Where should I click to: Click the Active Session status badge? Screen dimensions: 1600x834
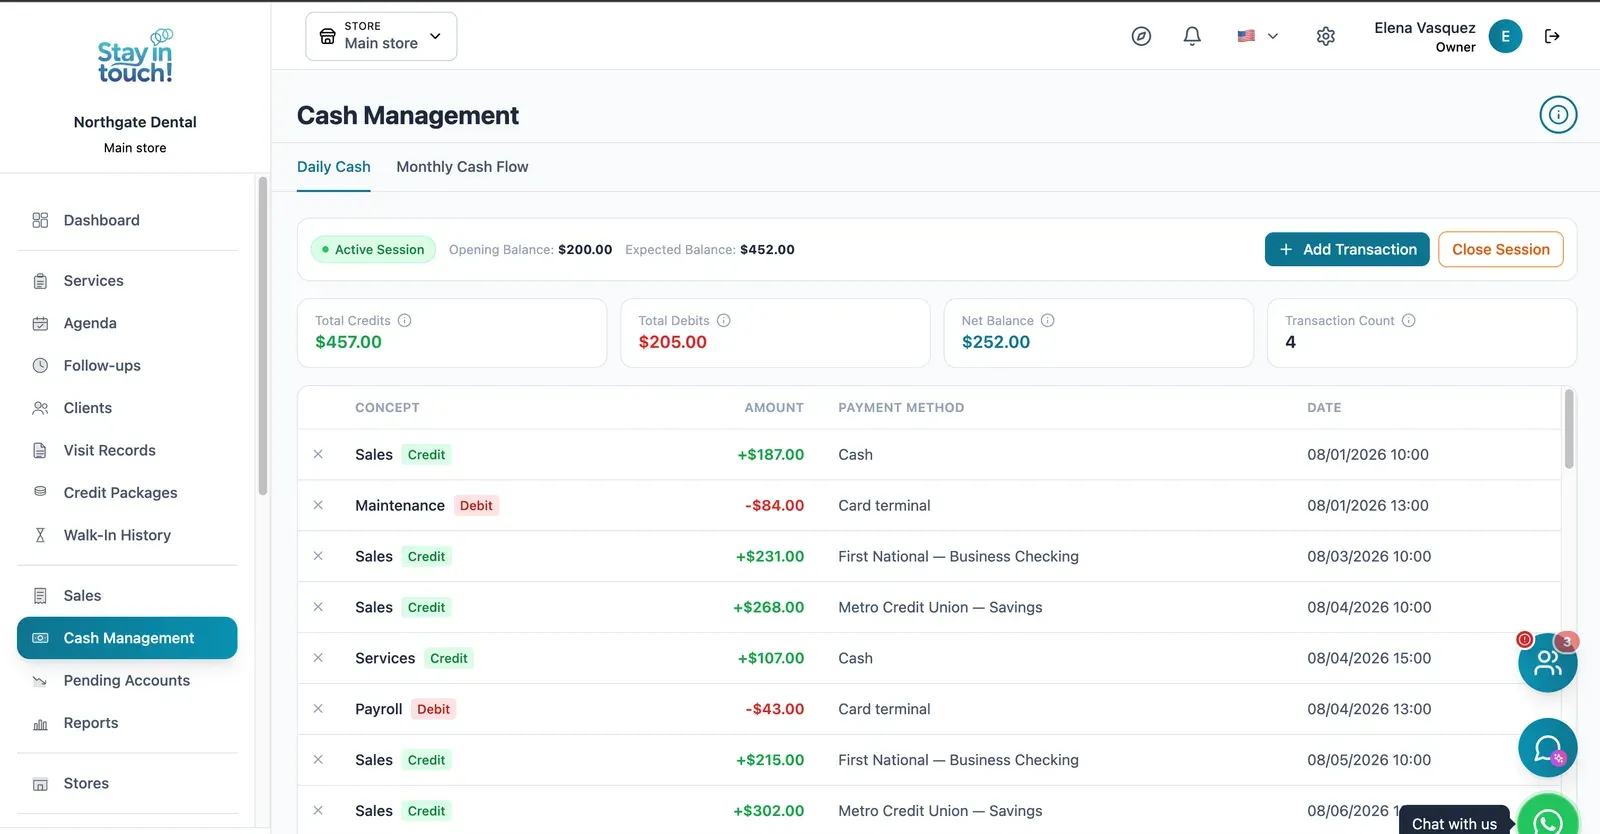(x=373, y=250)
